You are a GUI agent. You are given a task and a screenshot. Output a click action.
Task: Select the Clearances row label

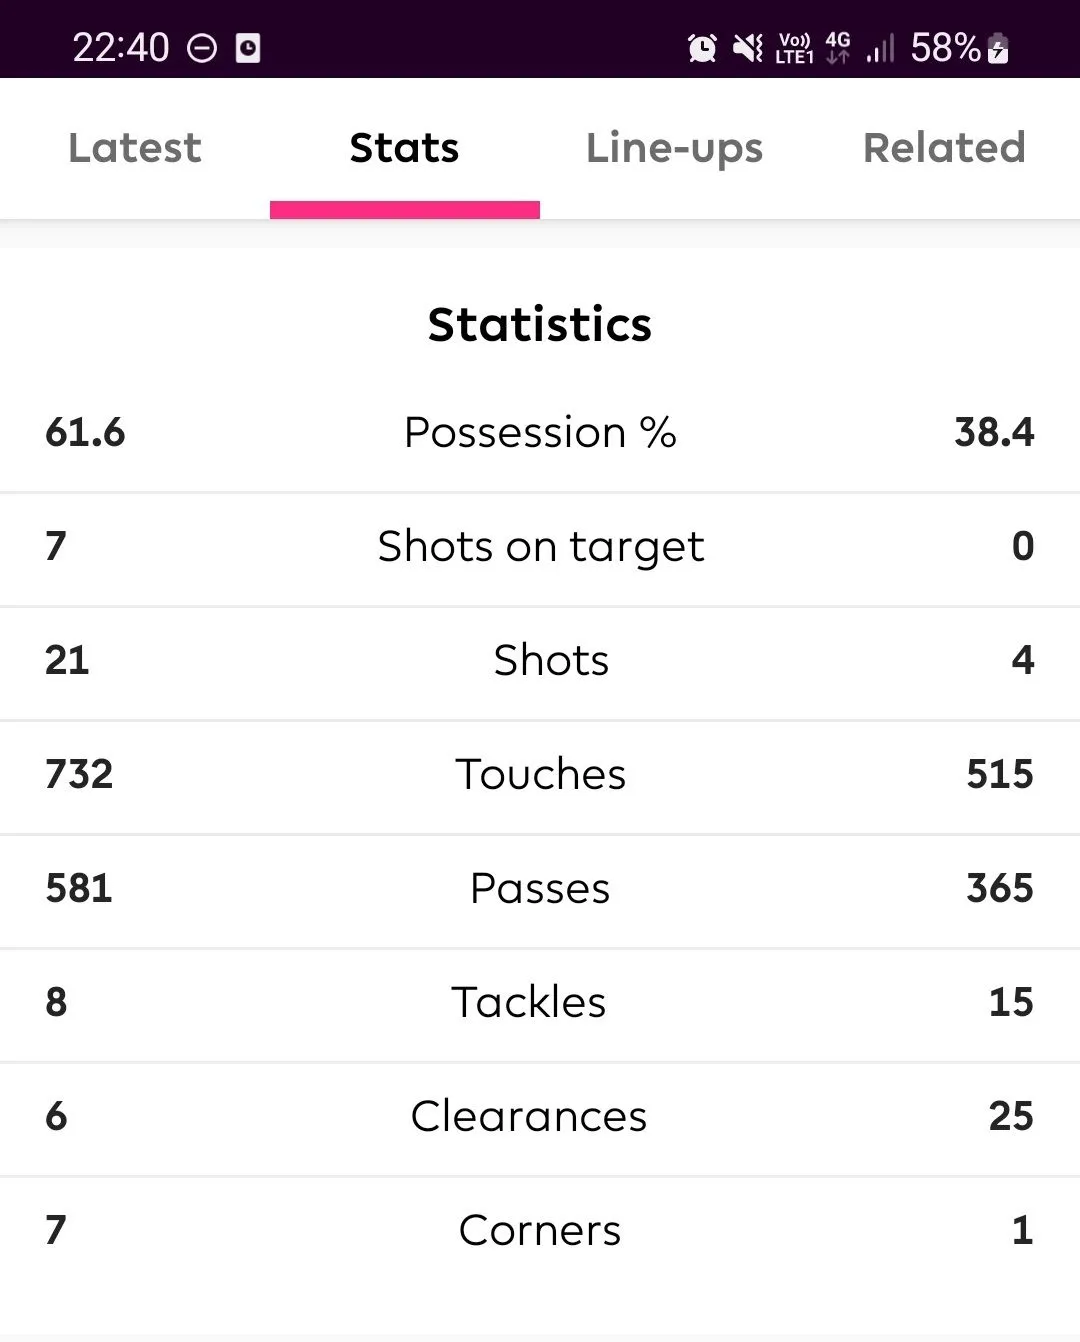[529, 1116]
